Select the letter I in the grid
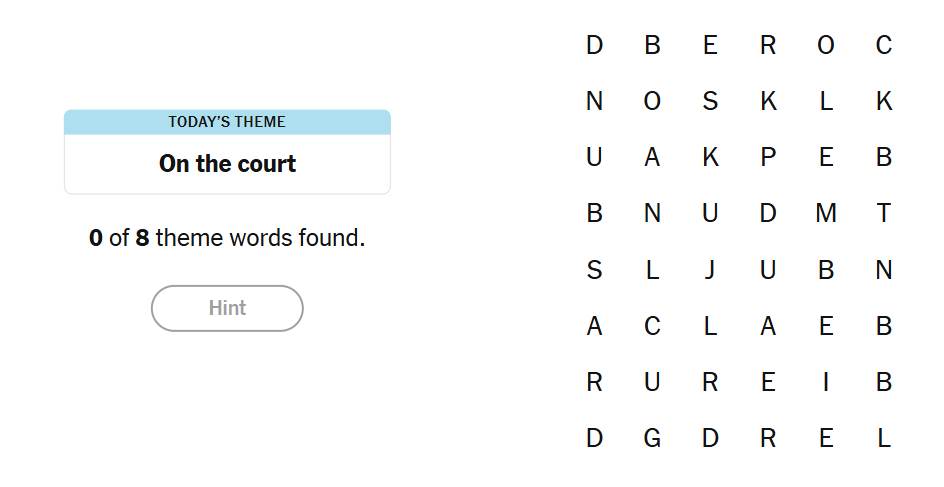The width and height of the screenshot is (944, 487). coord(826,382)
